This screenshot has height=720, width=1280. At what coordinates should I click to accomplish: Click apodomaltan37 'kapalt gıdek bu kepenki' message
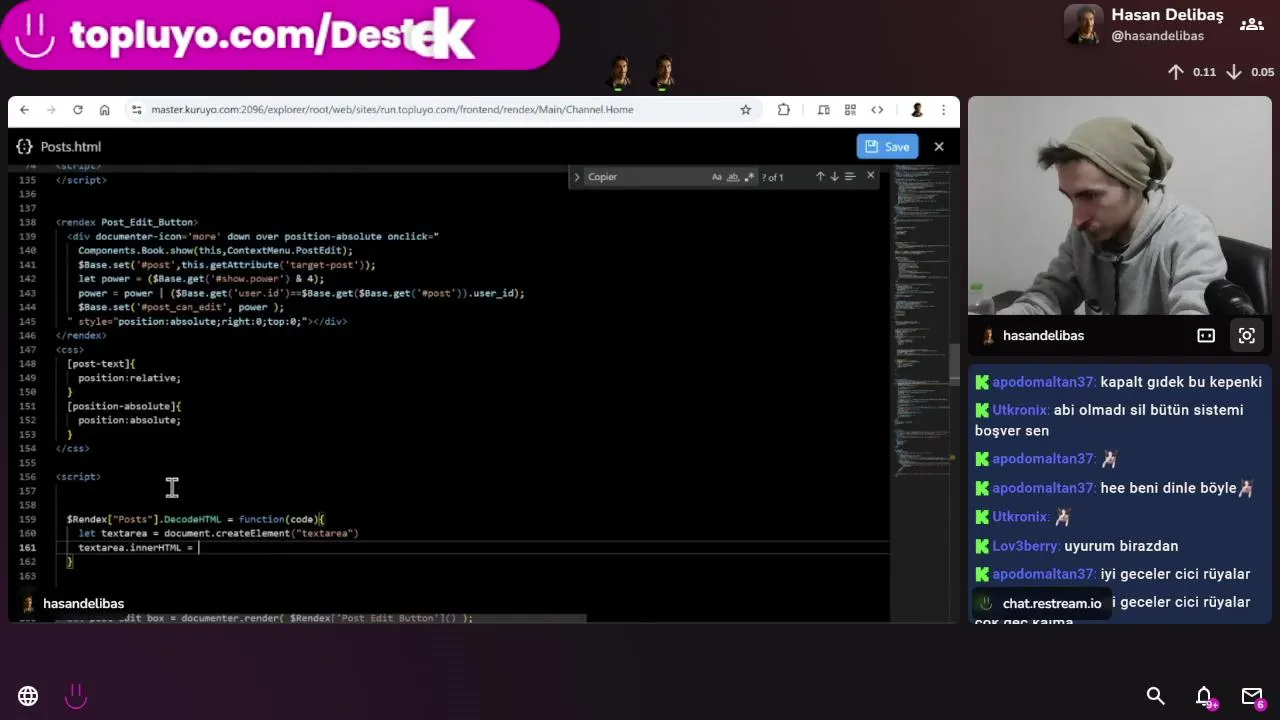[1118, 382]
